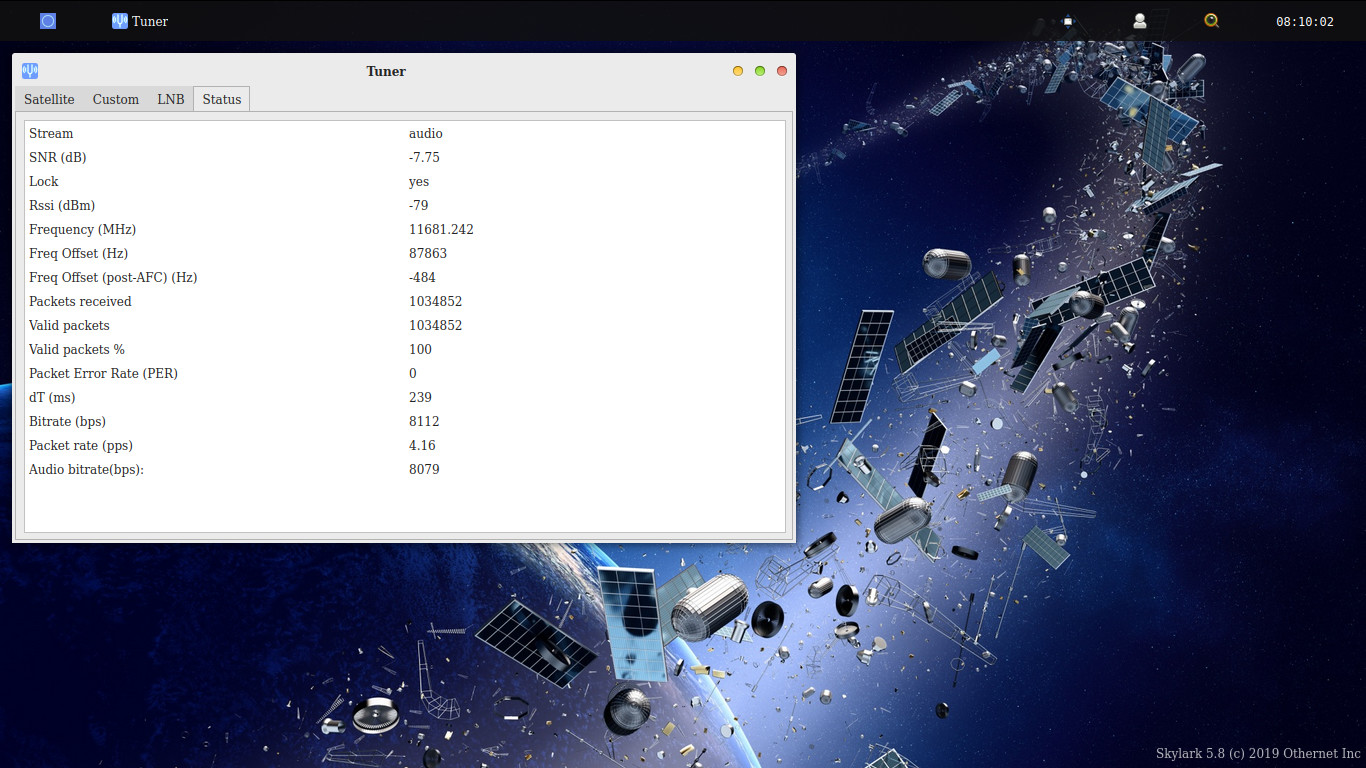
Task: Select the valid packets percent value 100
Action: (x=420, y=349)
